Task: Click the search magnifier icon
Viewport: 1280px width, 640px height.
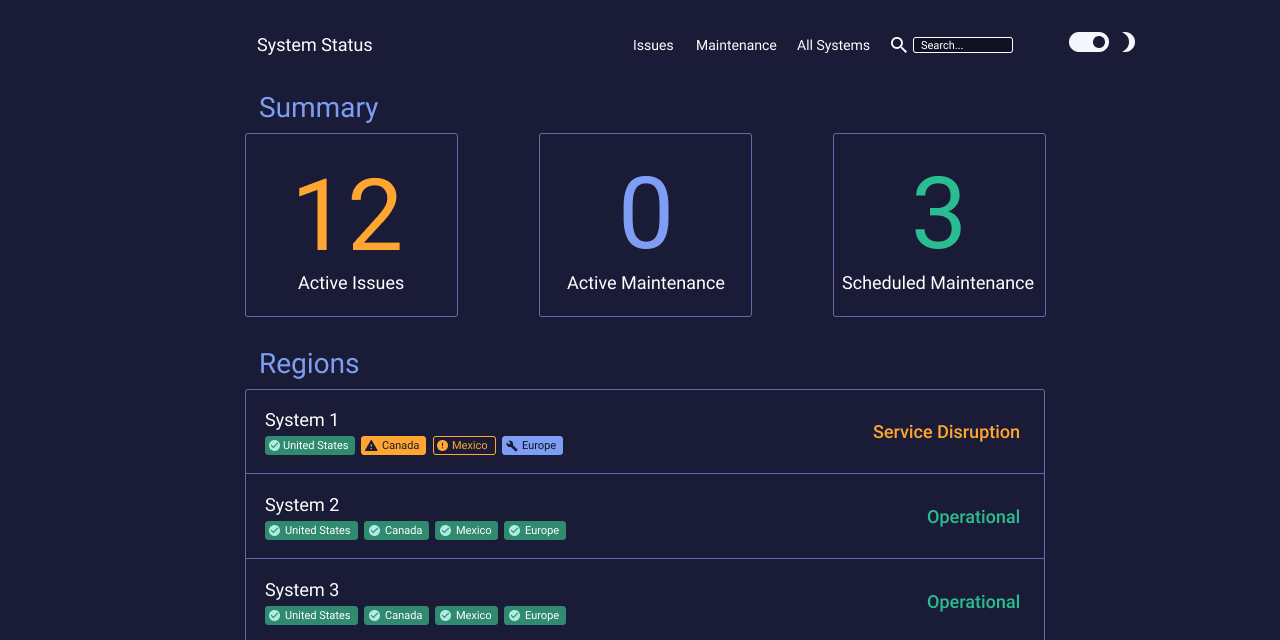Action: click(x=898, y=44)
